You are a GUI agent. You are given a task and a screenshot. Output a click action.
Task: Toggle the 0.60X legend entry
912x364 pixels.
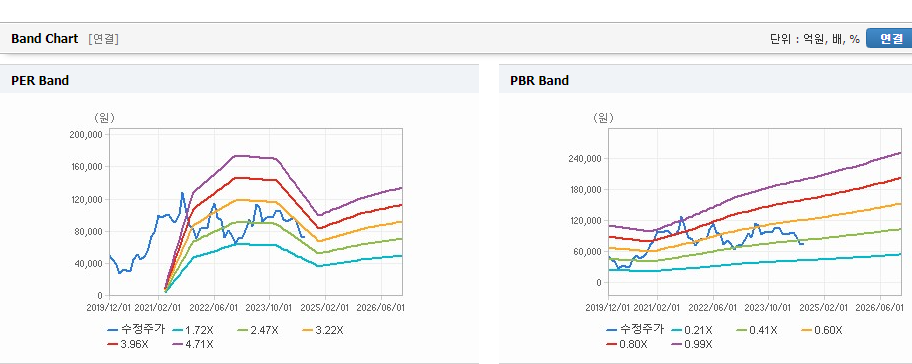(821, 330)
